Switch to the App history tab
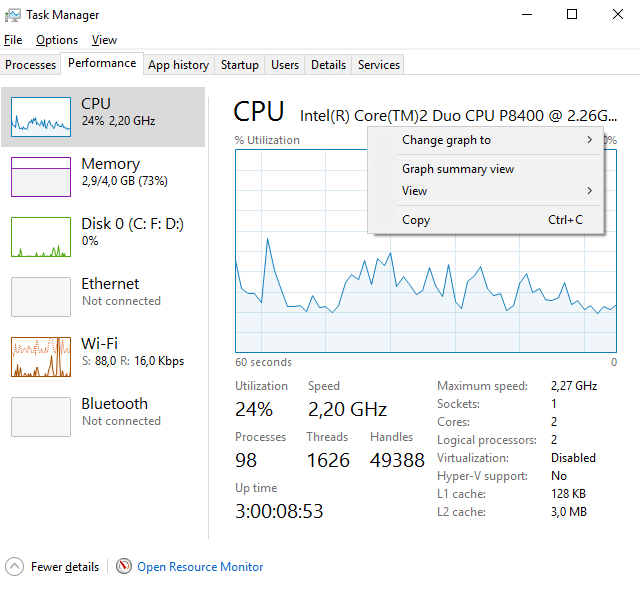 [x=179, y=65]
